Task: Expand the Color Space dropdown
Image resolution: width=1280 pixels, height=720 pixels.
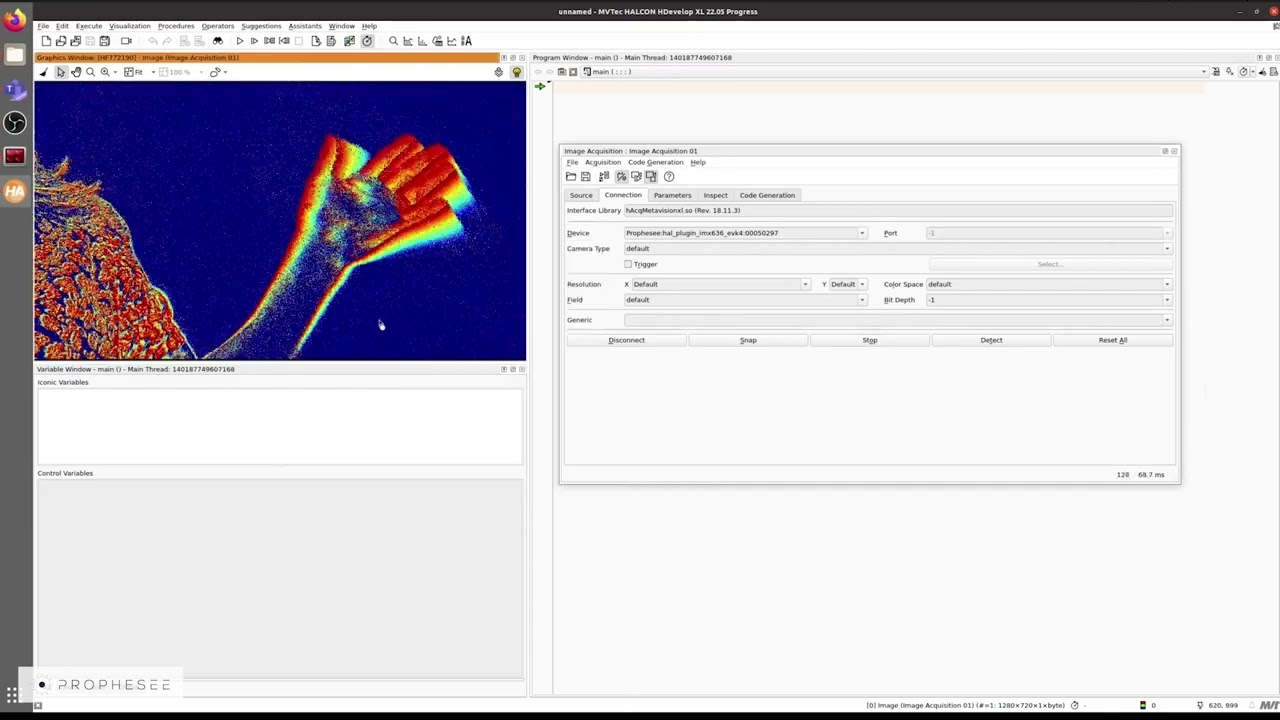Action: [x=1049, y=284]
